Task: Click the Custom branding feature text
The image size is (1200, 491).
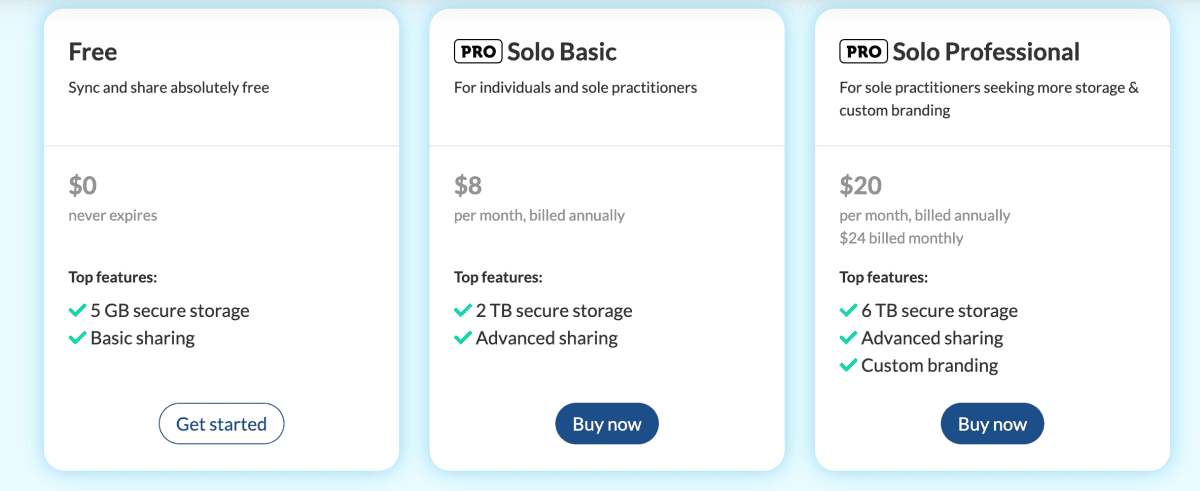Action: [x=929, y=365]
